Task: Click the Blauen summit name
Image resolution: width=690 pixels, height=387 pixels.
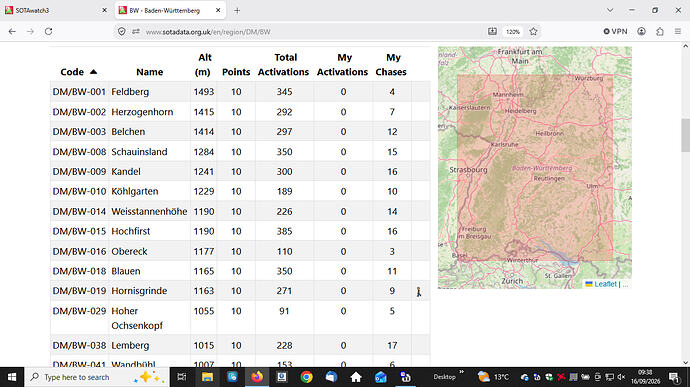Action: click(126, 271)
